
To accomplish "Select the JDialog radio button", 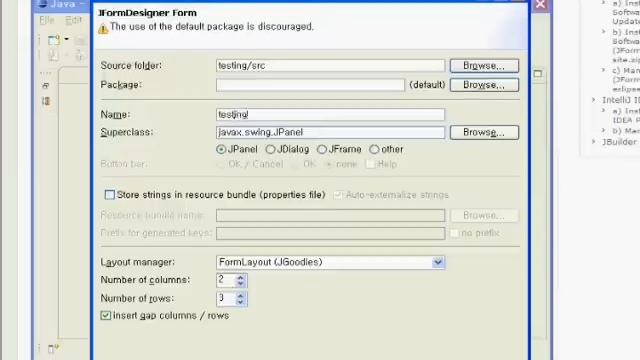I will [270, 149].
